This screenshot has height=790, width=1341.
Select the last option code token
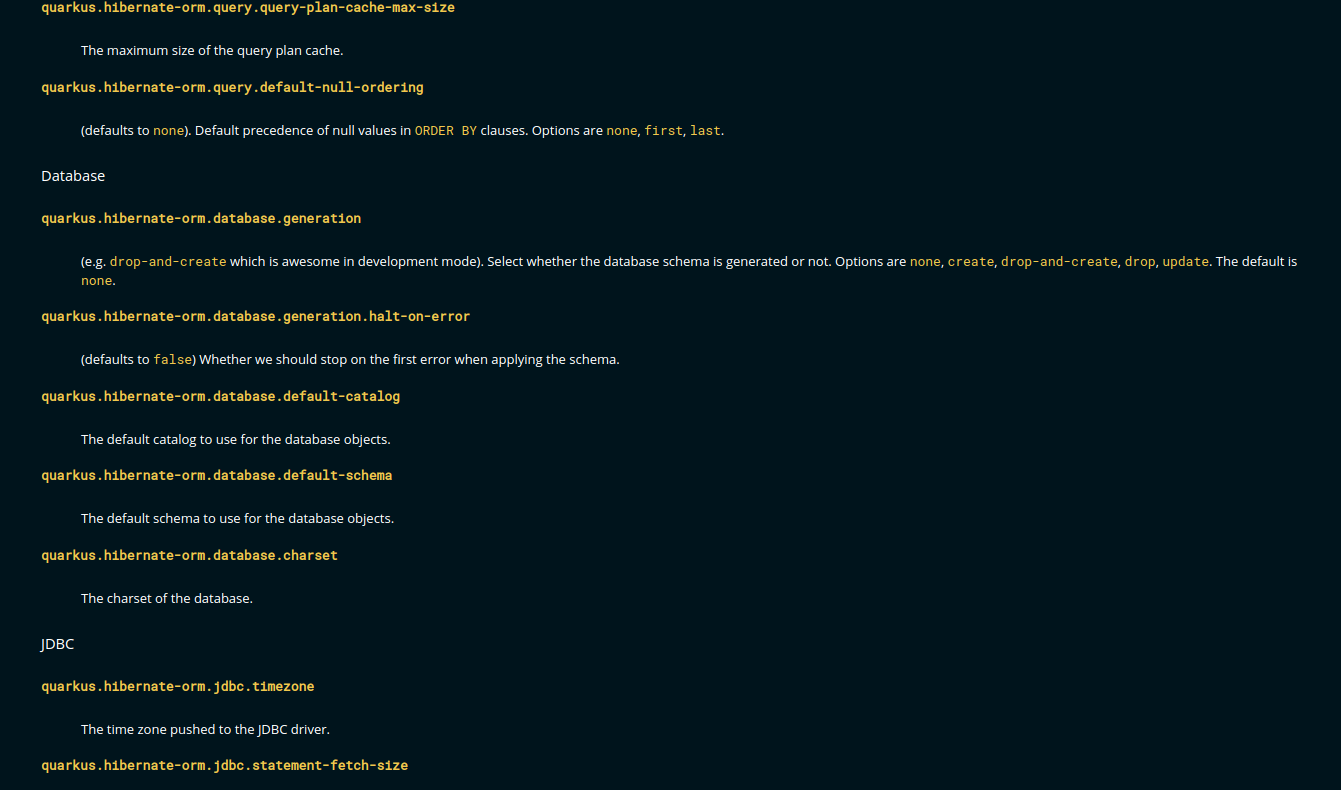coord(705,130)
